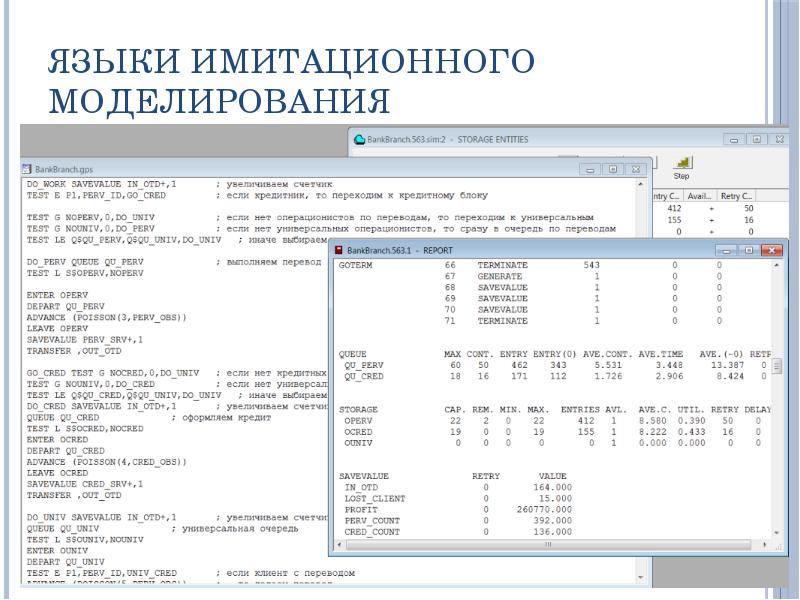Image resolution: width=800 pixels, height=600 pixels.
Task: Click the restore icon of the REPORT window
Action: click(x=749, y=250)
